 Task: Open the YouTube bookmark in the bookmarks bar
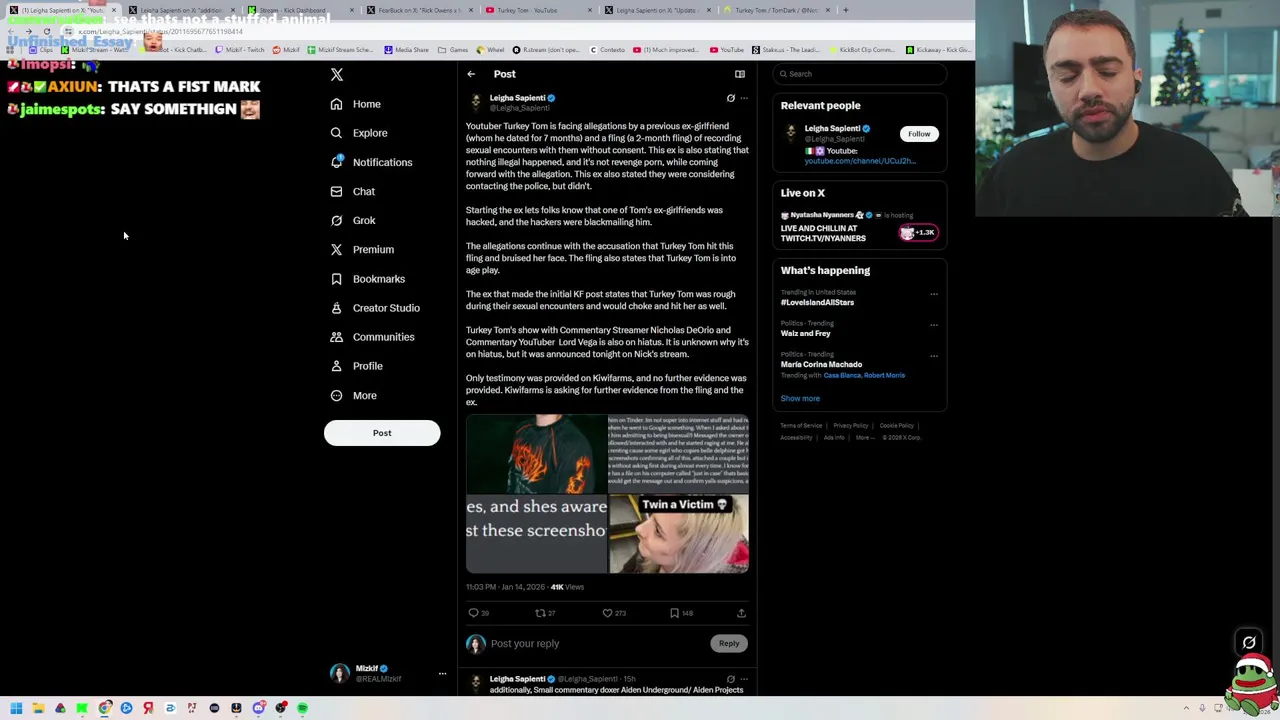click(x=727, y=50)
